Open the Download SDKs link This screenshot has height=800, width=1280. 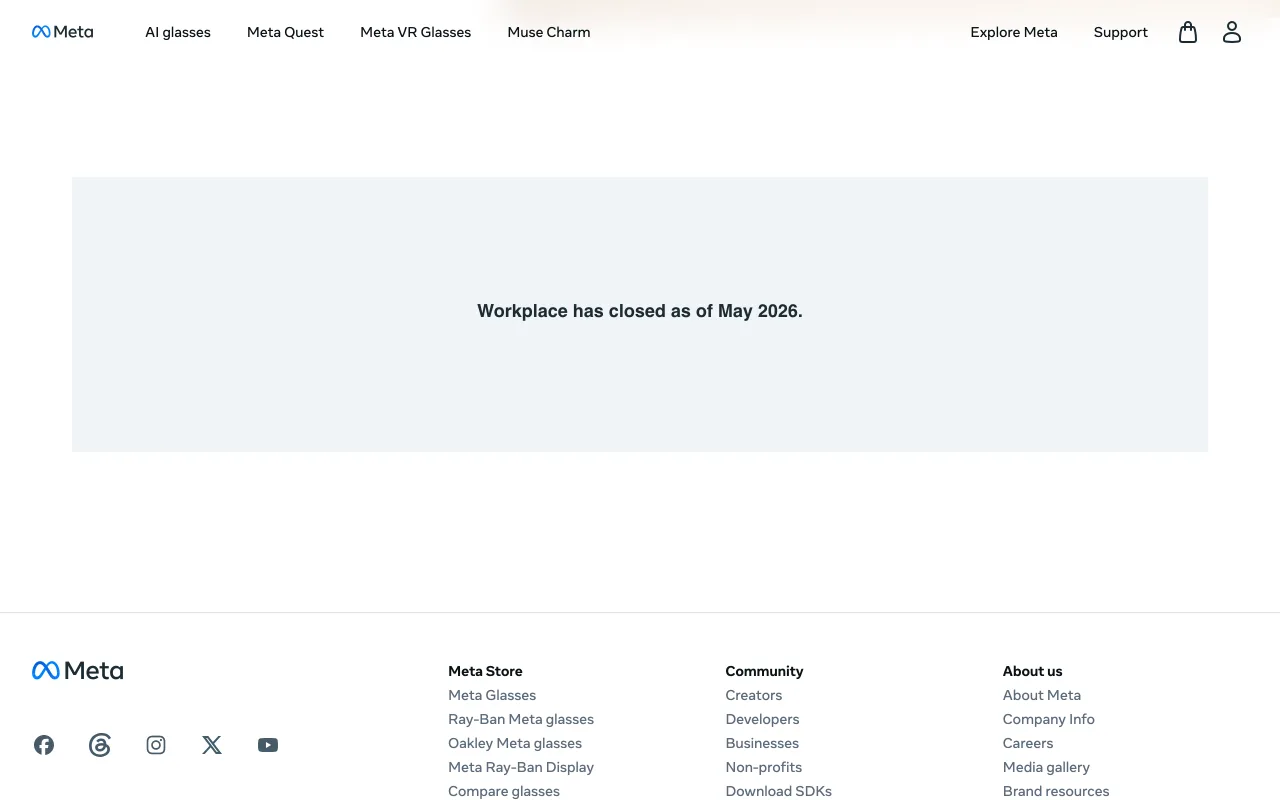click(779, 791)
